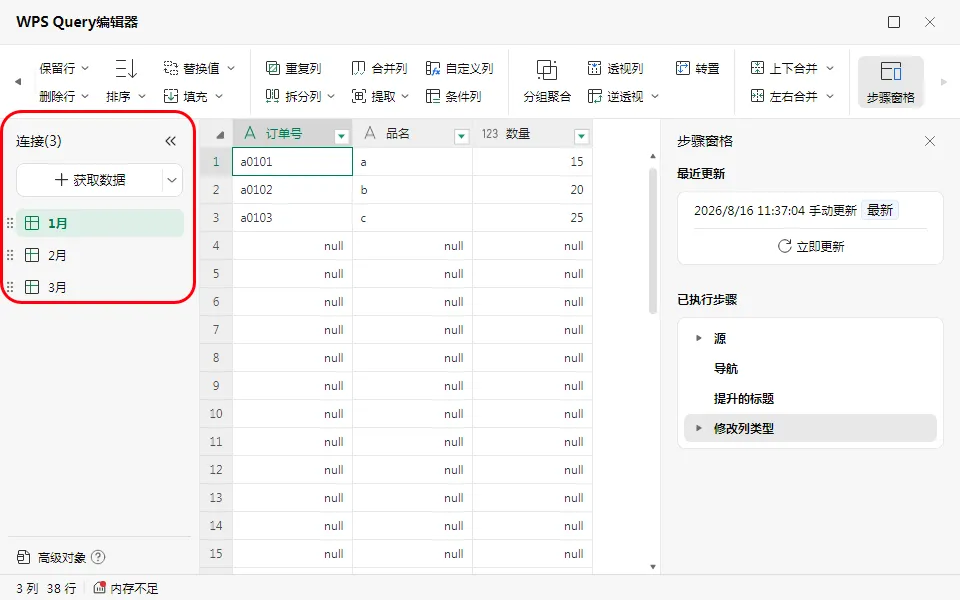This screenshot has width=960, height=600.
Task: Expand the 提取 dropdown arrow
Action: click(405, 96)
